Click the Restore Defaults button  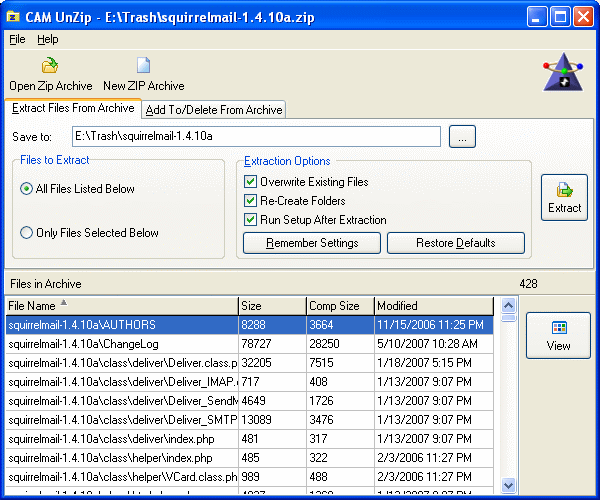pos(456,243)
